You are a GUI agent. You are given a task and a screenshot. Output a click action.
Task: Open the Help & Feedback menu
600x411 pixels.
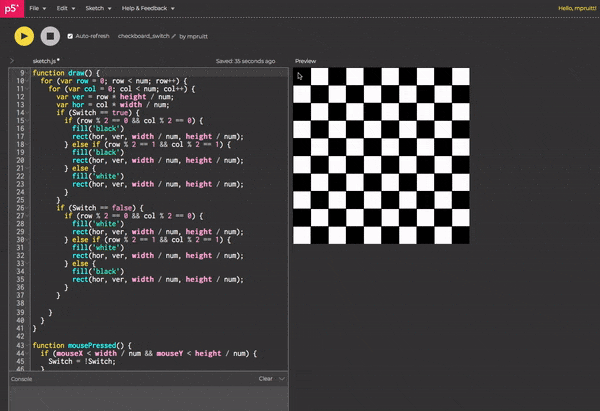148,8
